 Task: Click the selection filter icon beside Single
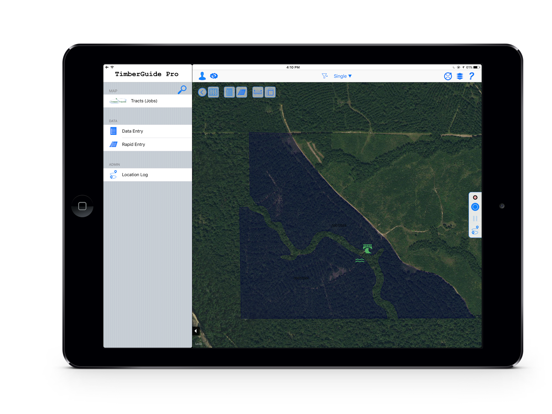pos(325,76)
